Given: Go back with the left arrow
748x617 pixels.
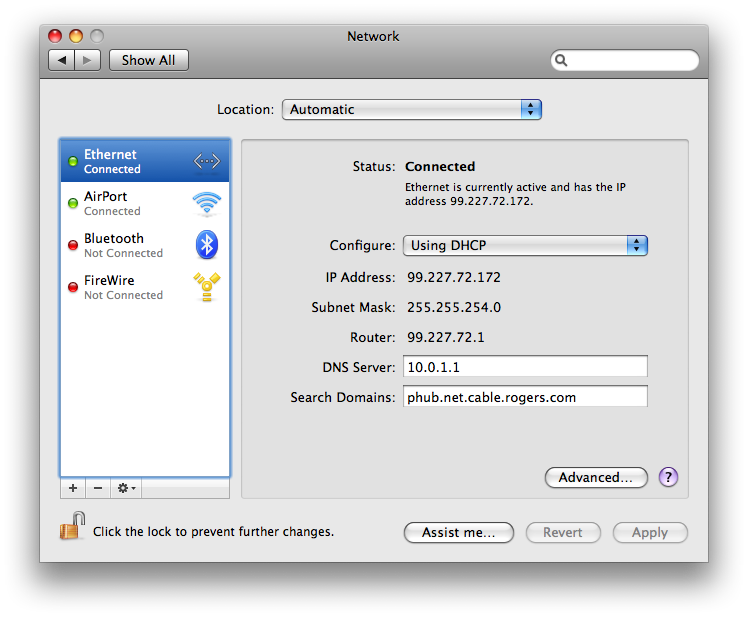Looking at the screenshot, I should point(62,60).
